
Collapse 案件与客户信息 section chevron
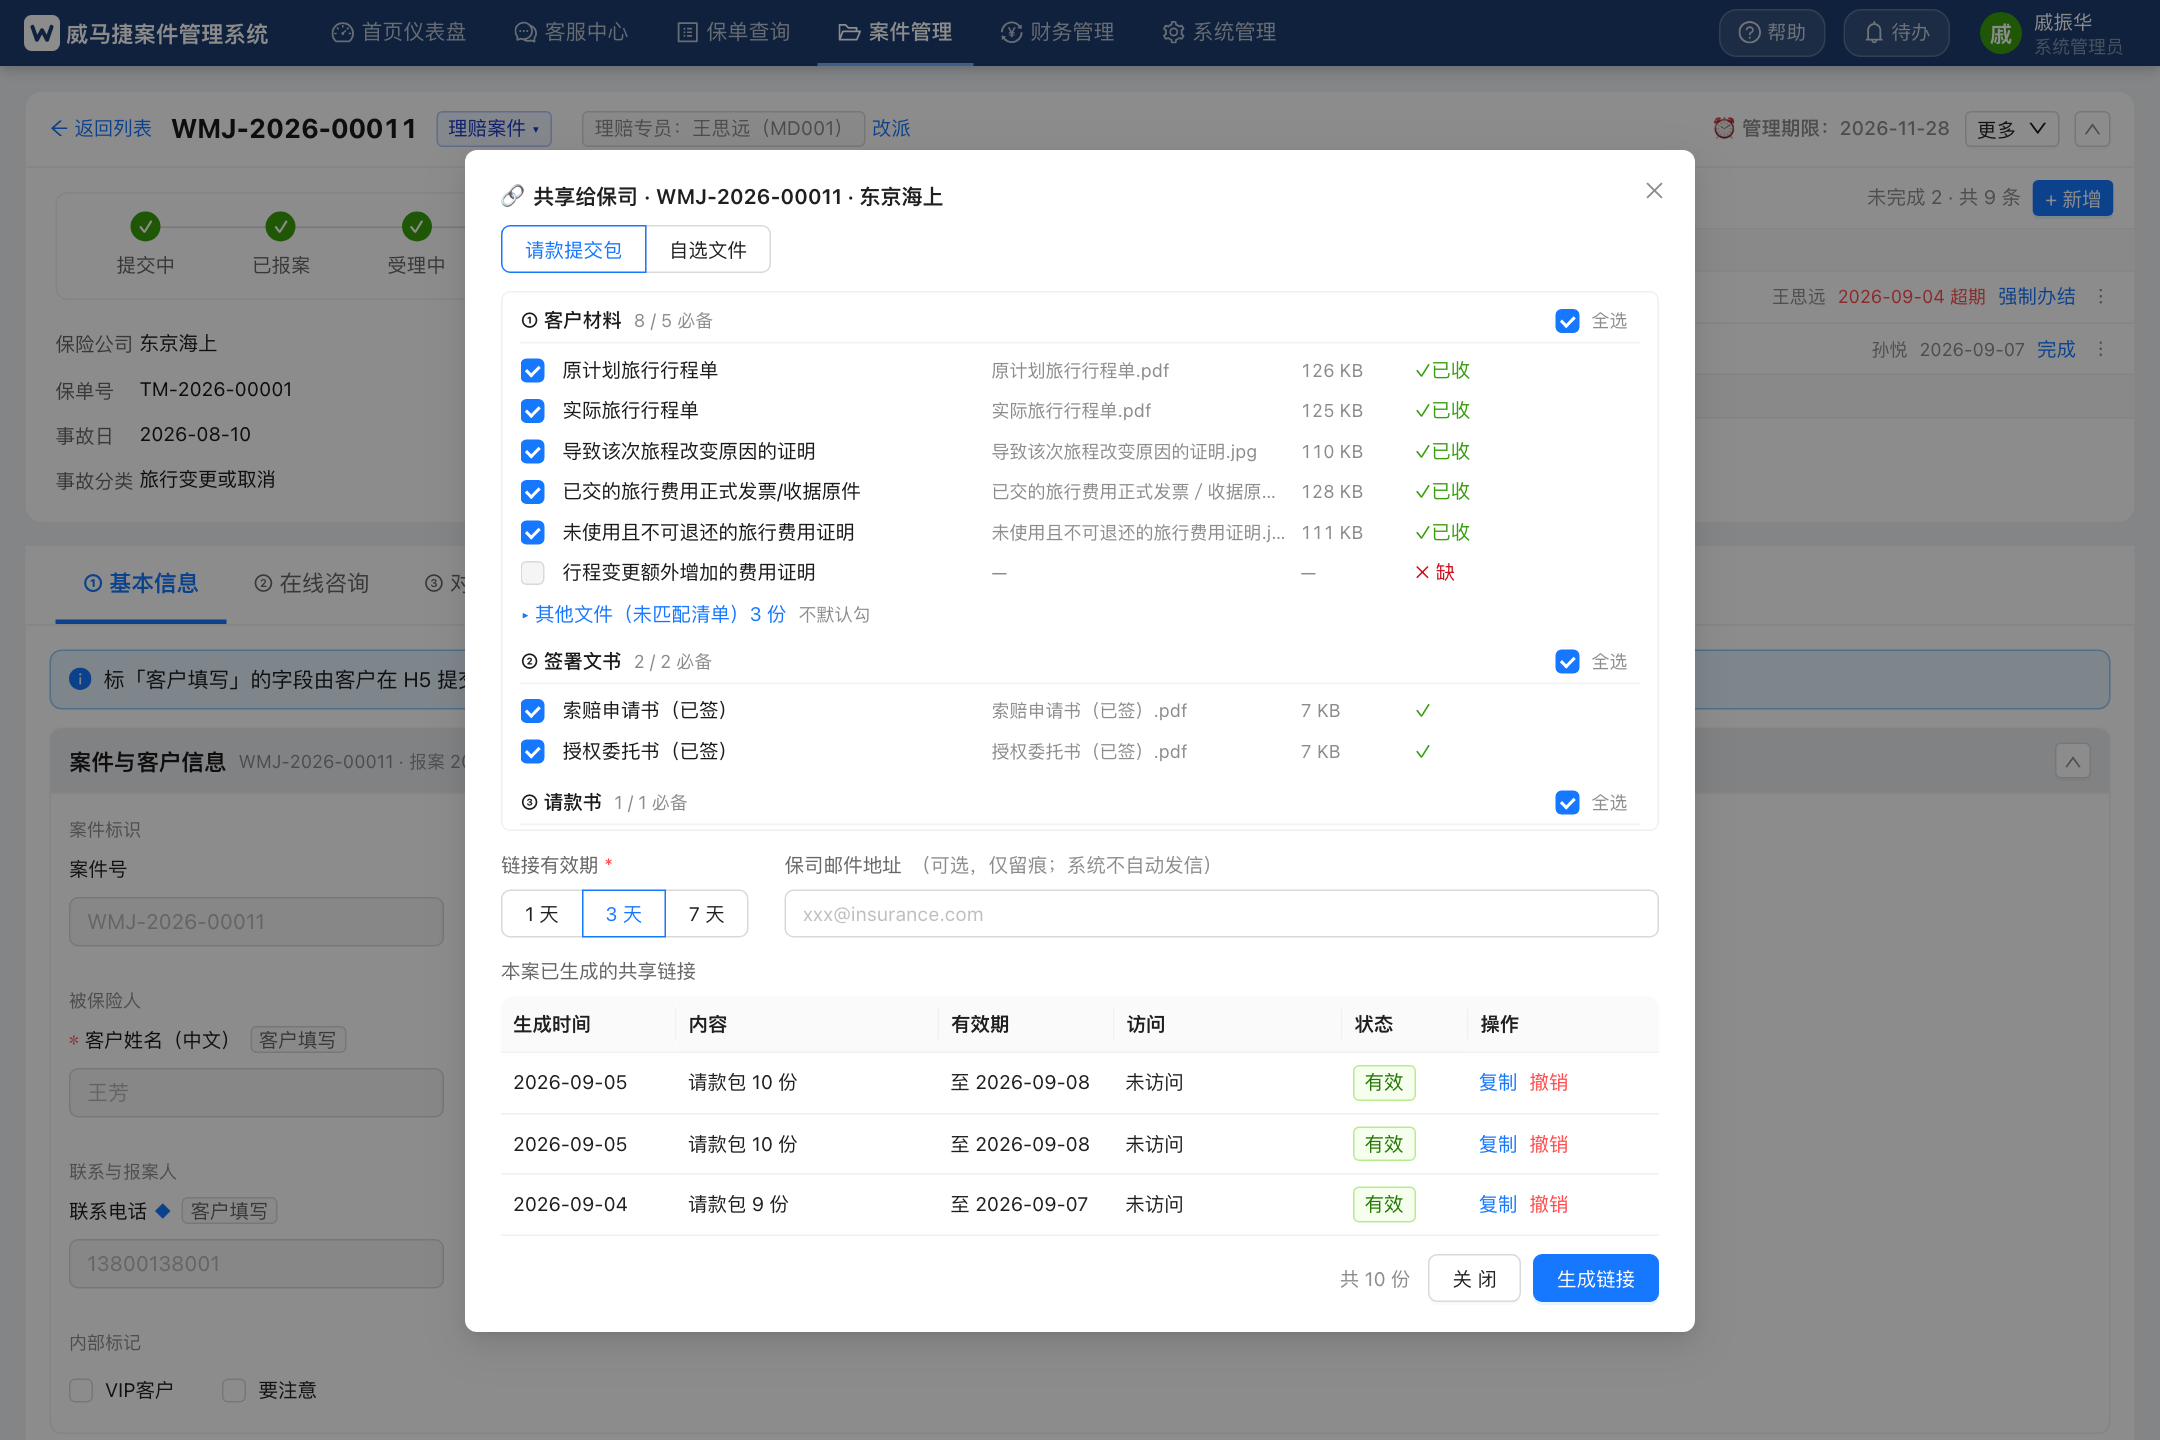tap(2073, 762)
